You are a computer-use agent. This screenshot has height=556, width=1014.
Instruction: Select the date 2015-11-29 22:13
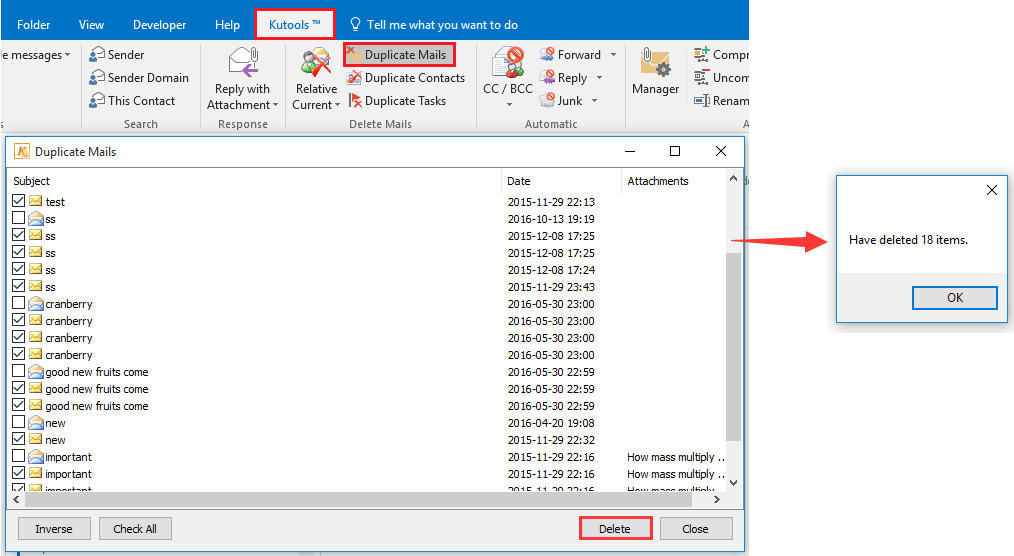tap(551, 202)
